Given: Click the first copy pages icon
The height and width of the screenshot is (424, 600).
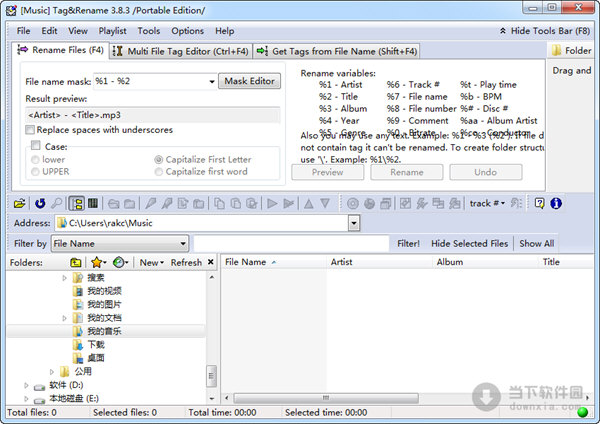Looking at the screenshot, I should click(x=219, y=203).
